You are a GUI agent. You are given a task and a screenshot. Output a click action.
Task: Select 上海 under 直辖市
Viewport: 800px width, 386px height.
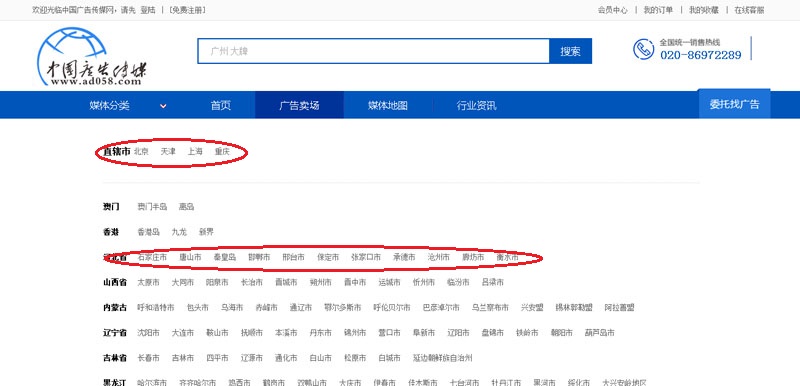pos(195,151)
